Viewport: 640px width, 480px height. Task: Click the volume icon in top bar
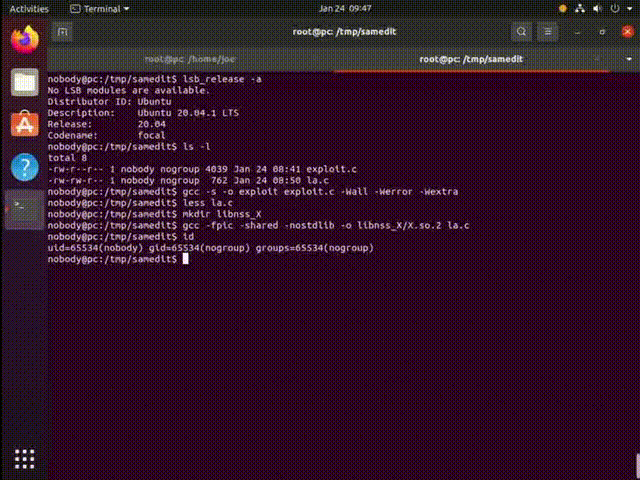point(597,9)
